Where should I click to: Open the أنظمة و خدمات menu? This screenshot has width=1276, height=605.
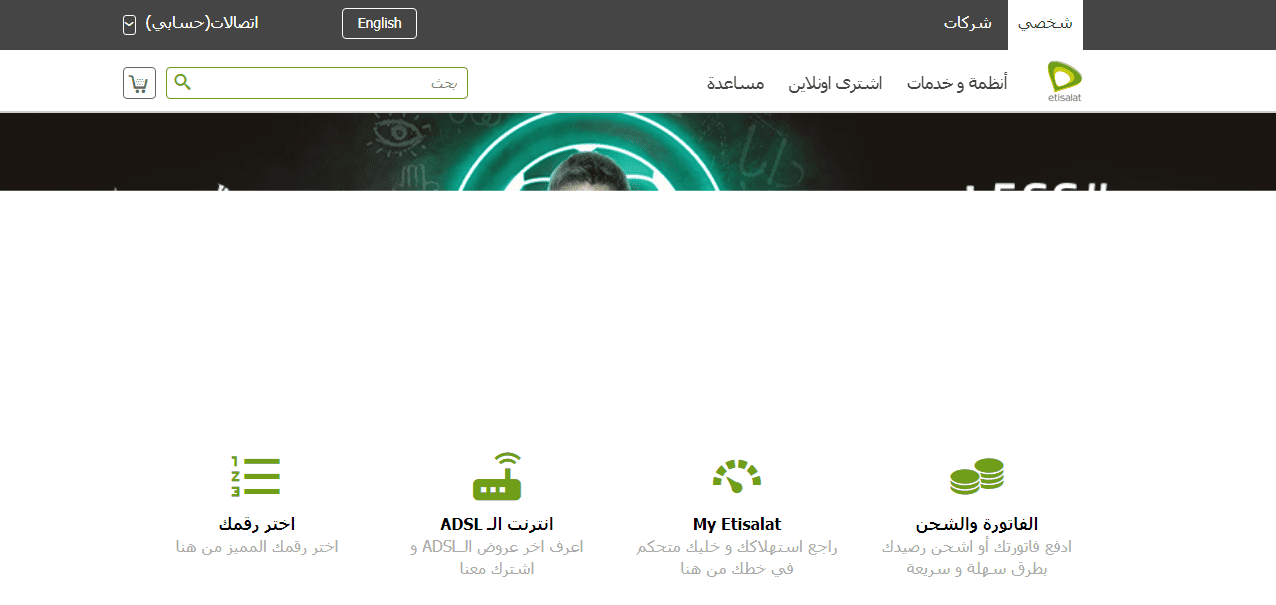coord(957,83)
